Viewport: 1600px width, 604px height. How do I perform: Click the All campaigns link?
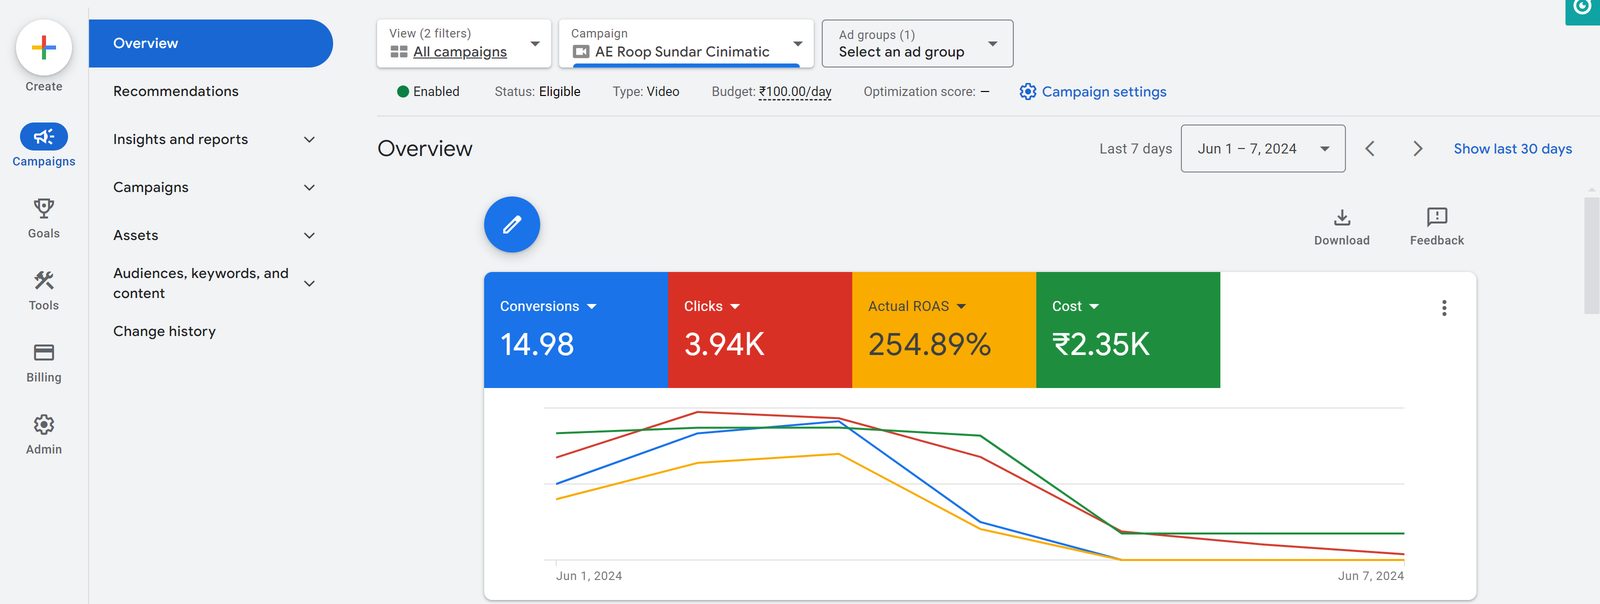460,51
